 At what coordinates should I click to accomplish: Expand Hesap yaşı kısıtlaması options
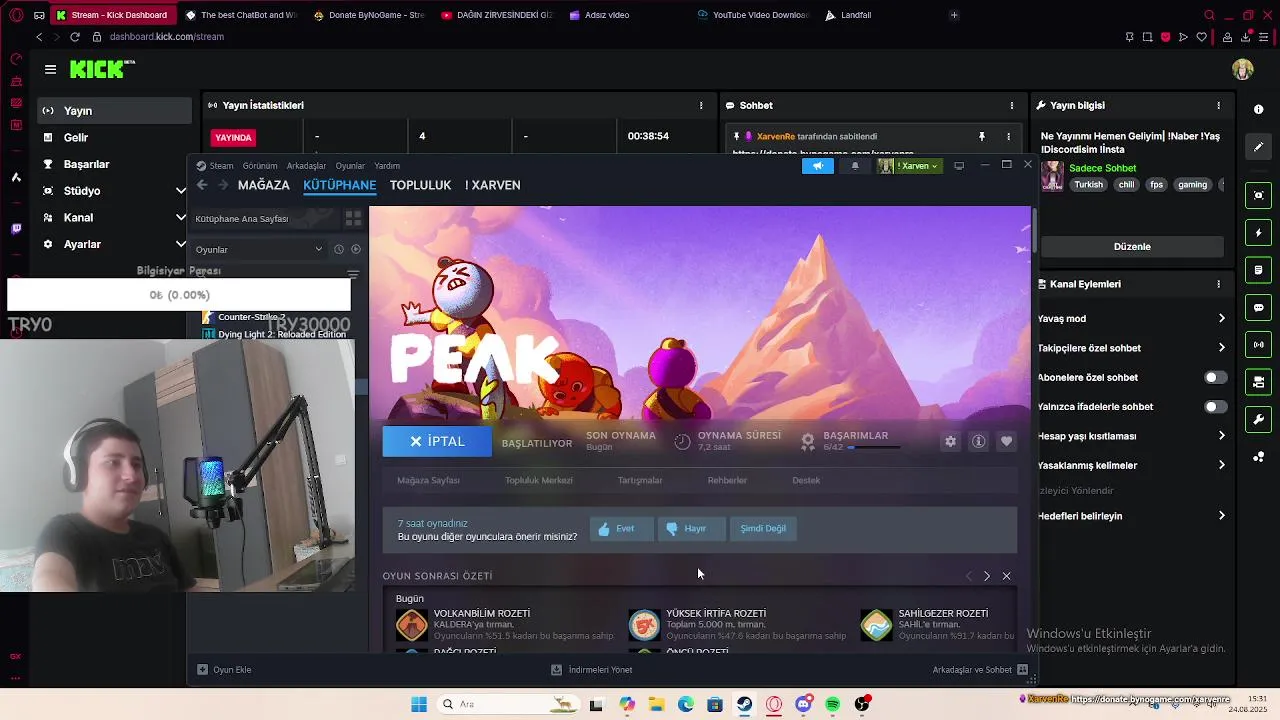click(1221, 436)
